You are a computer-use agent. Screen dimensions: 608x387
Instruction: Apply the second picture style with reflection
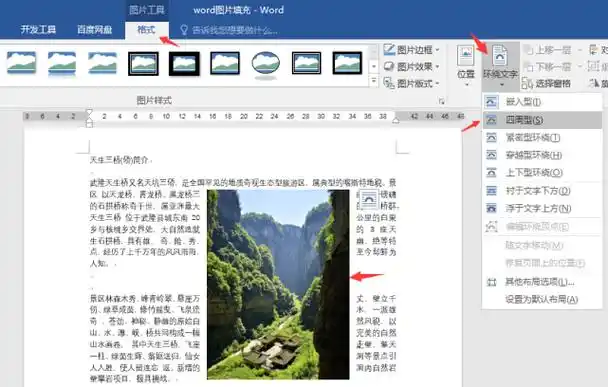click(x=62, y=63)
